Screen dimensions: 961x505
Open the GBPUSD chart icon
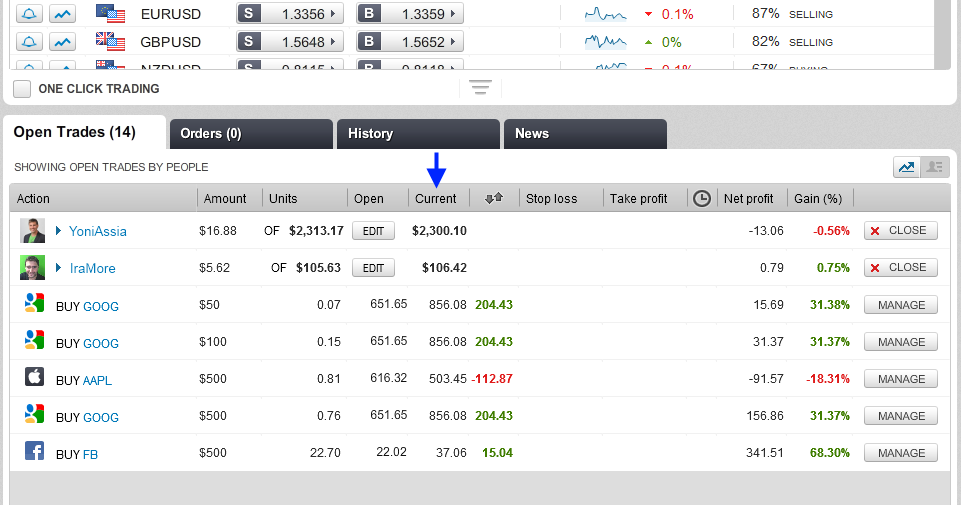click(63, 42)
